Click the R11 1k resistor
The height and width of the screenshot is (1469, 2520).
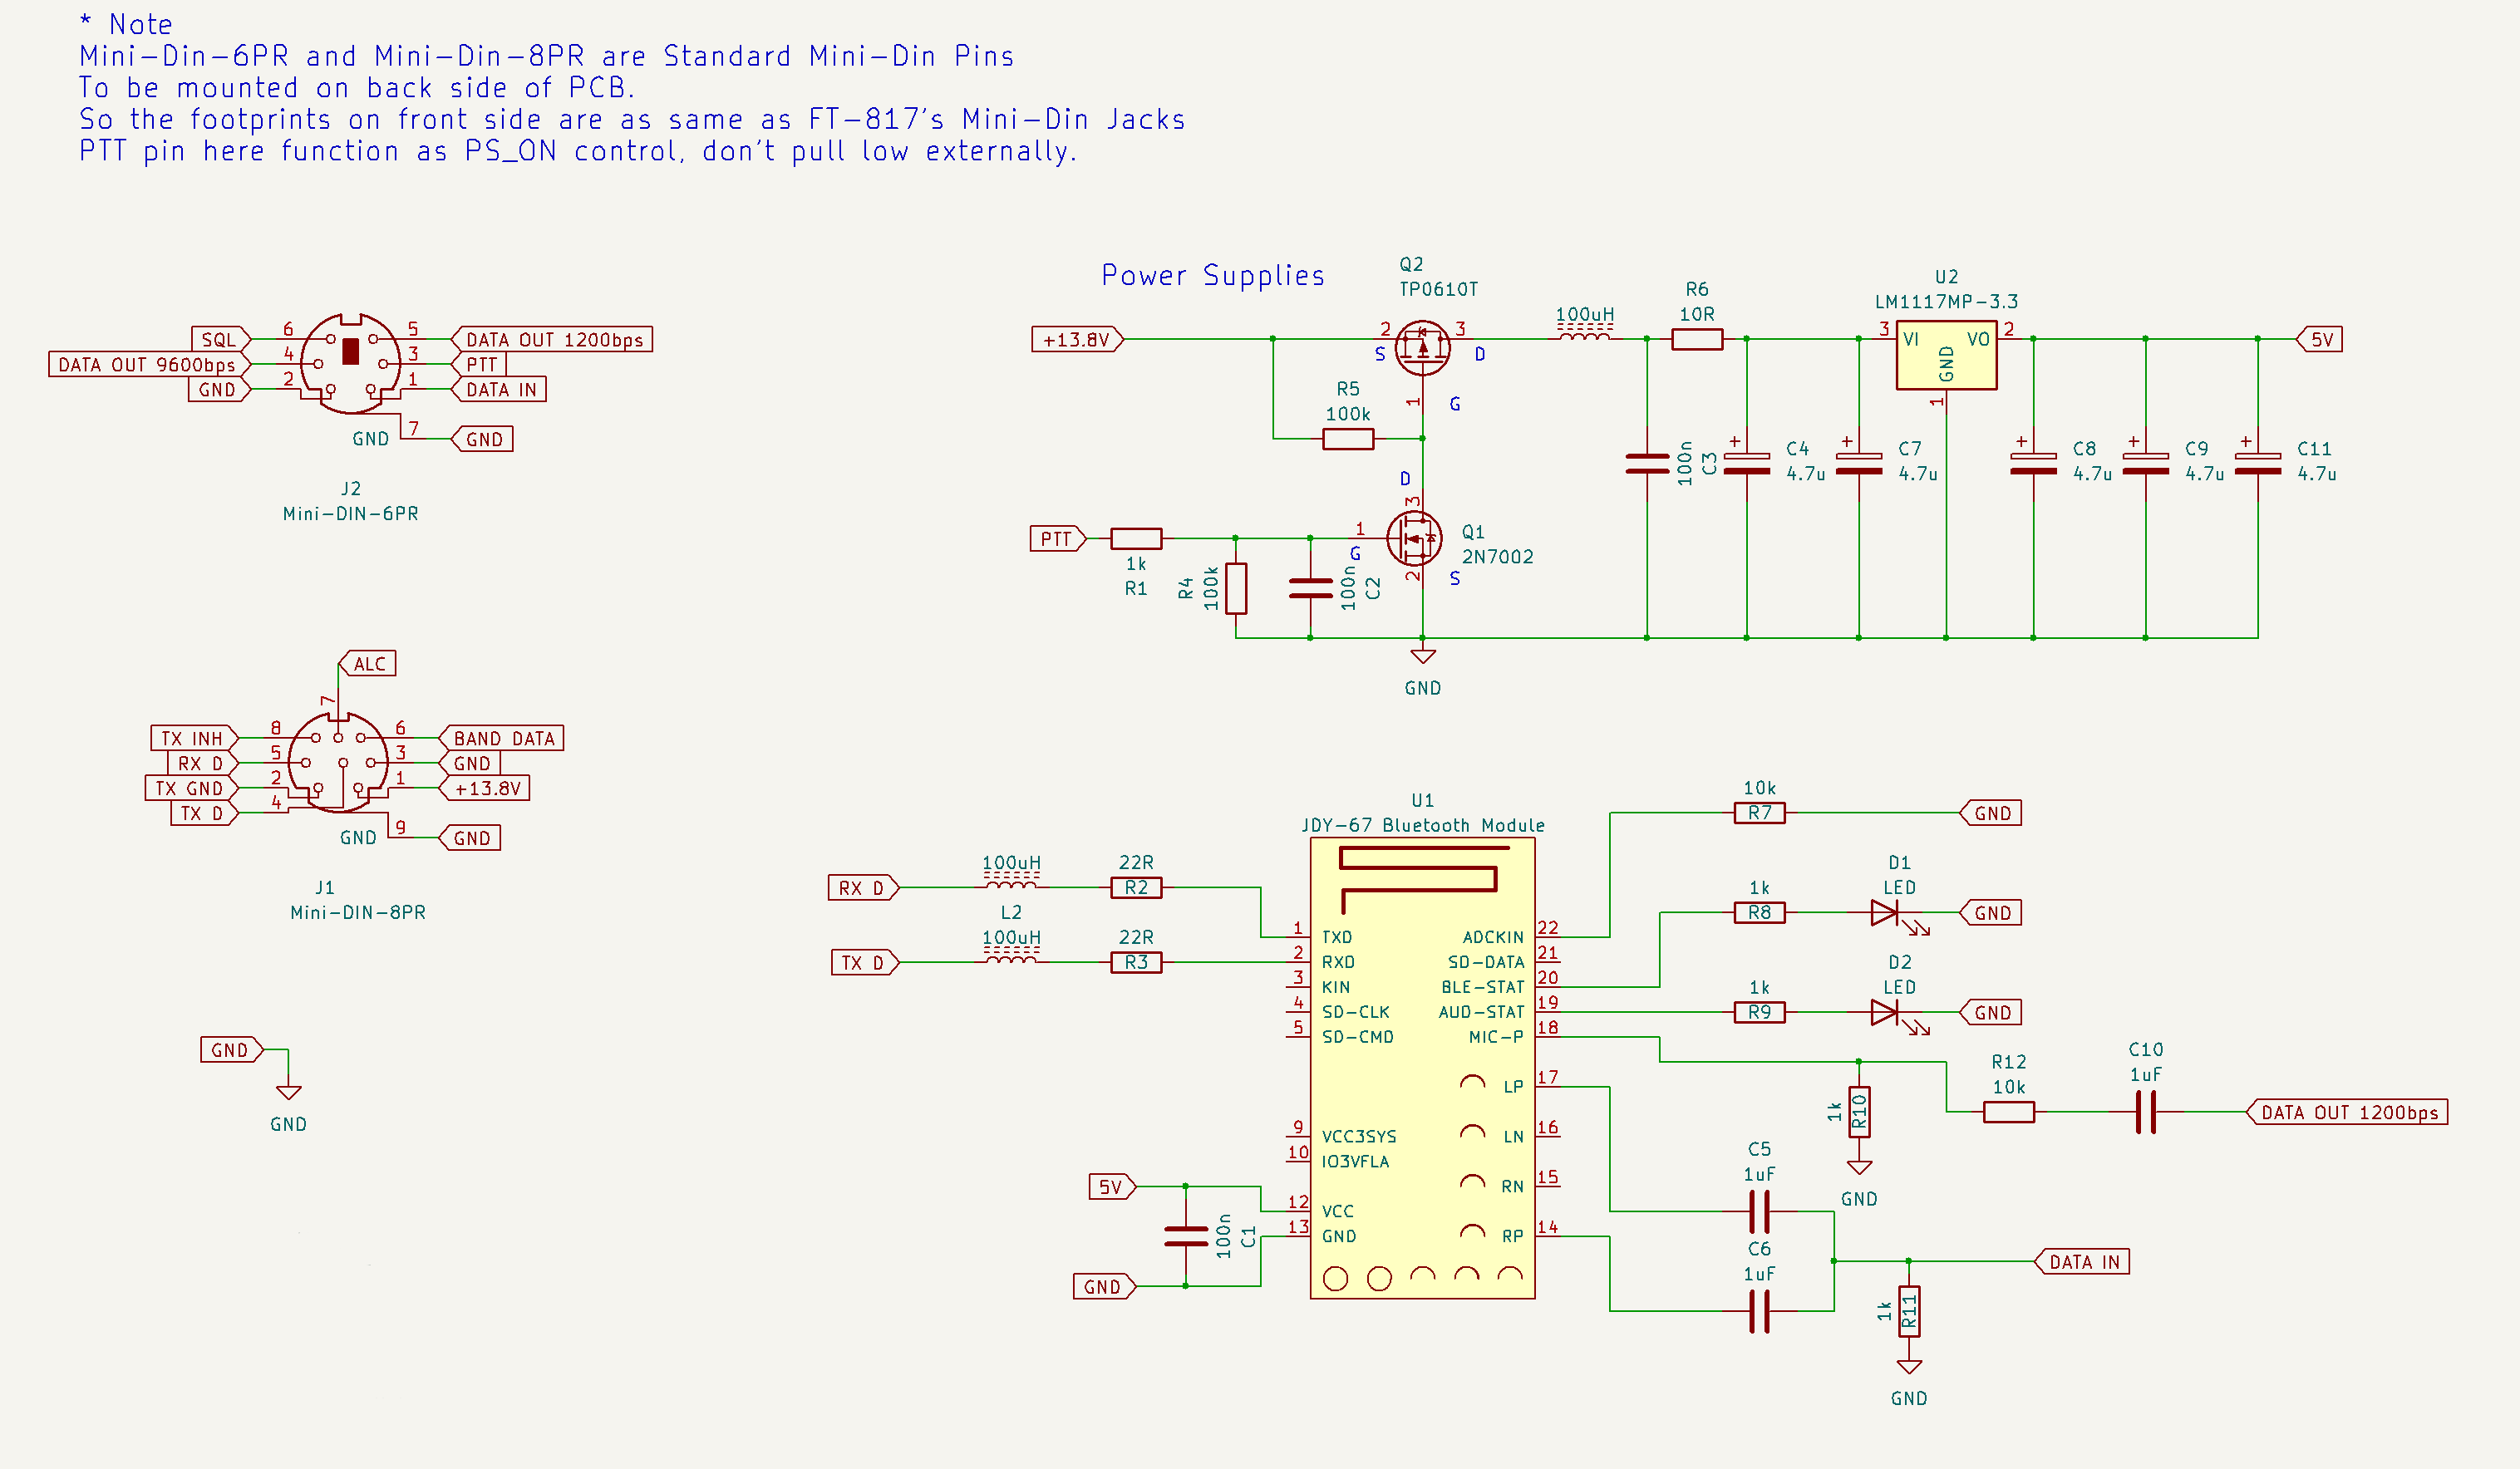(1909, 1311)
